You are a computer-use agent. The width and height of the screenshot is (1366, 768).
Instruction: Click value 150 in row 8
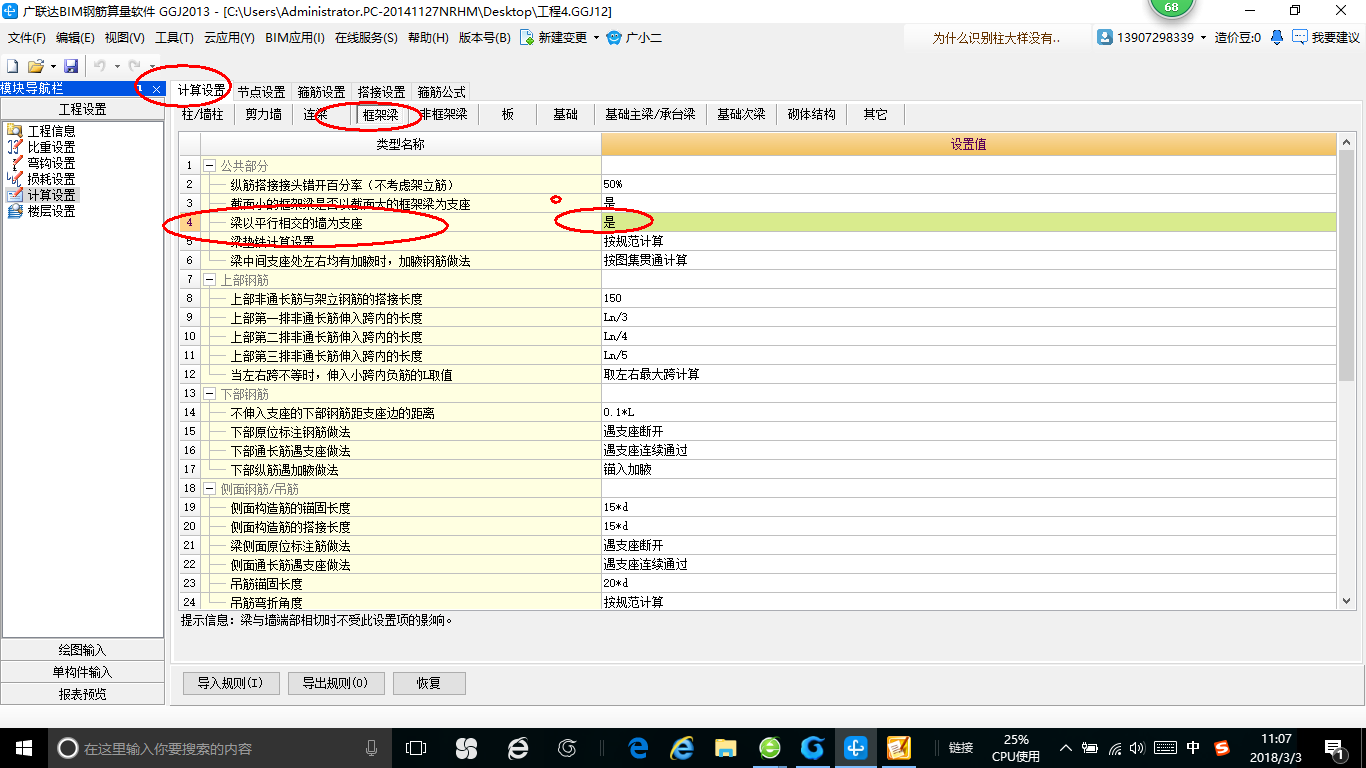[968, 298]
